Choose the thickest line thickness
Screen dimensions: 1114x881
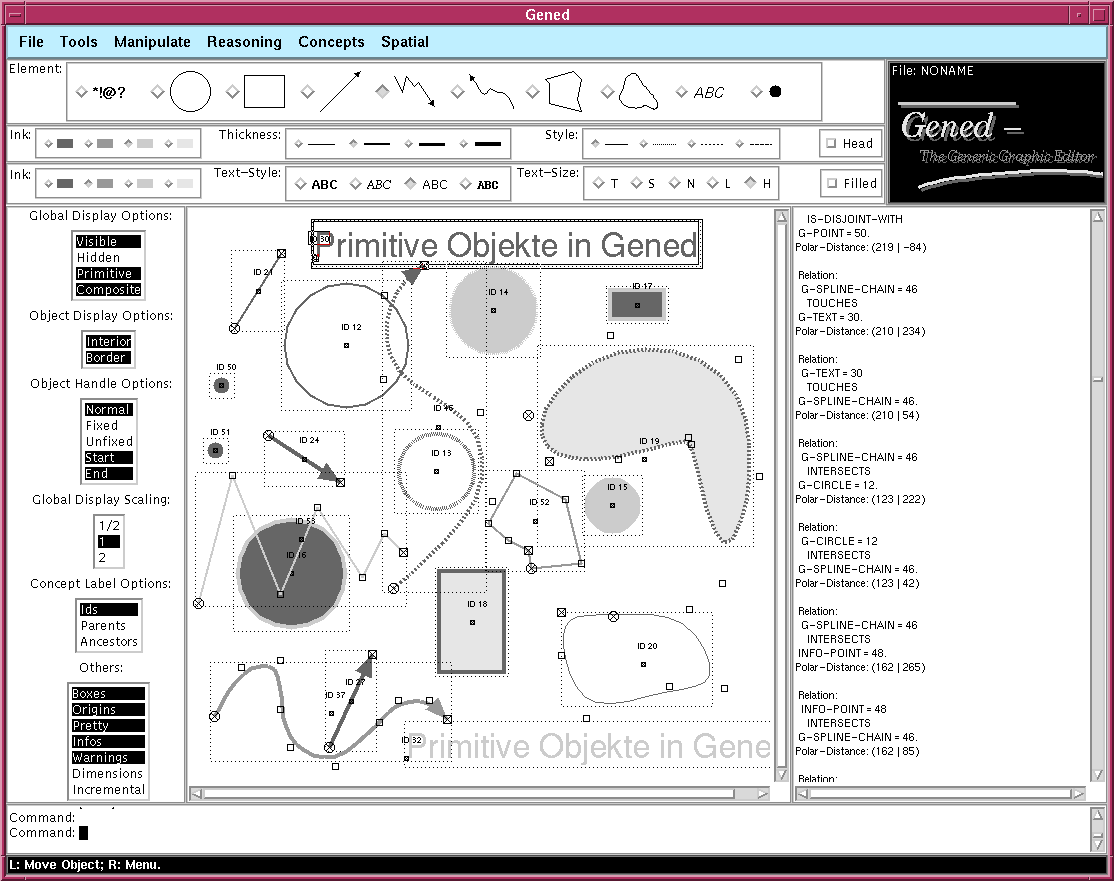pyautogui.click(x=481, y=144)
